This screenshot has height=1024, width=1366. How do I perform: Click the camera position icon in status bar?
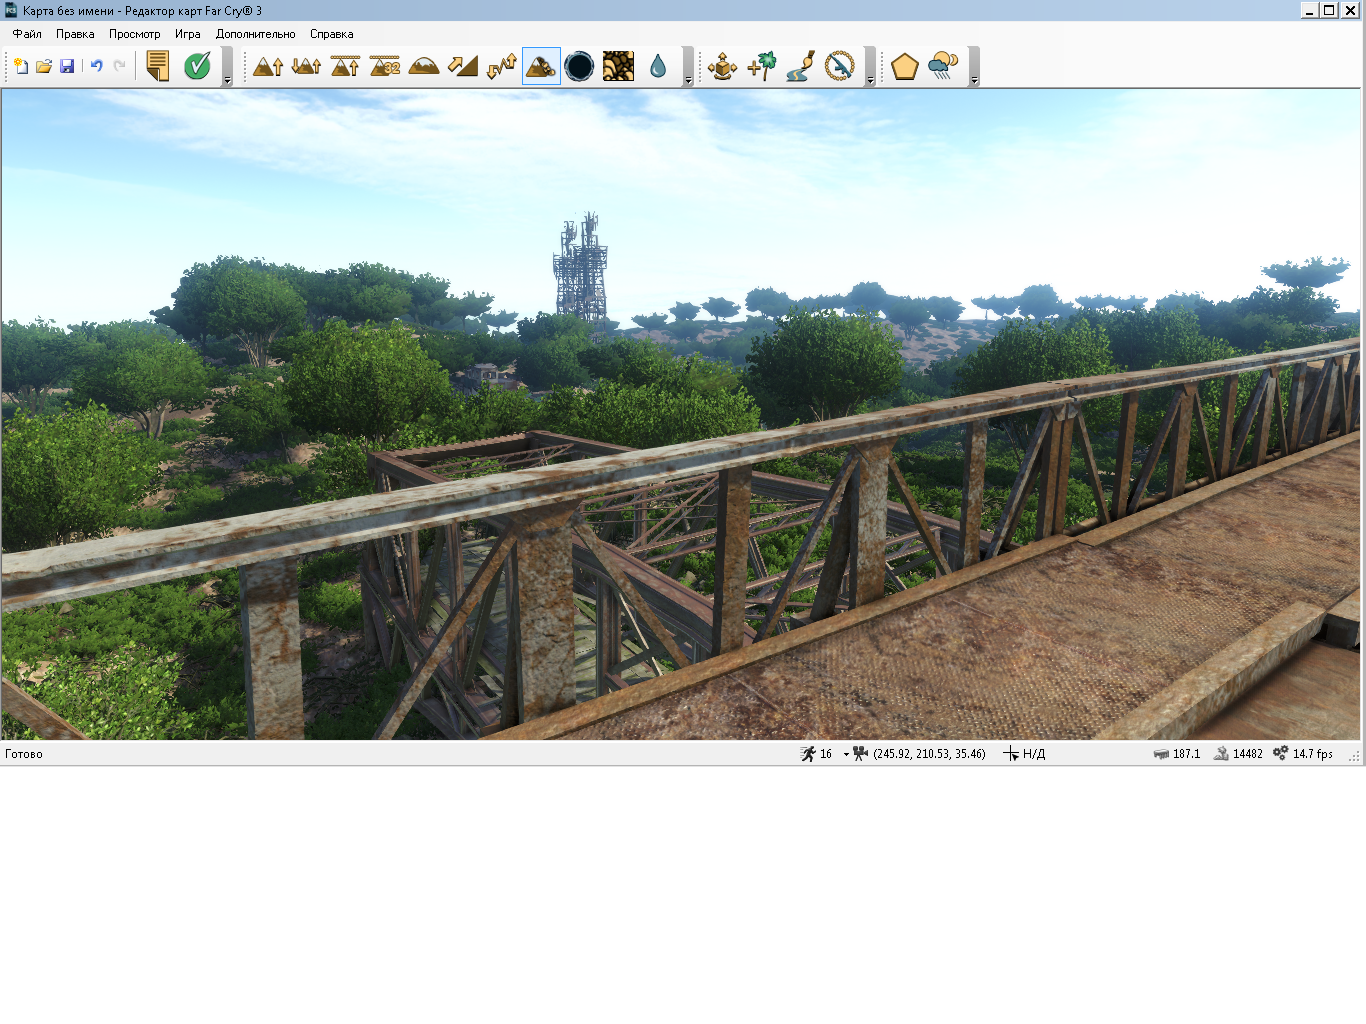click(x=861, y=754)
